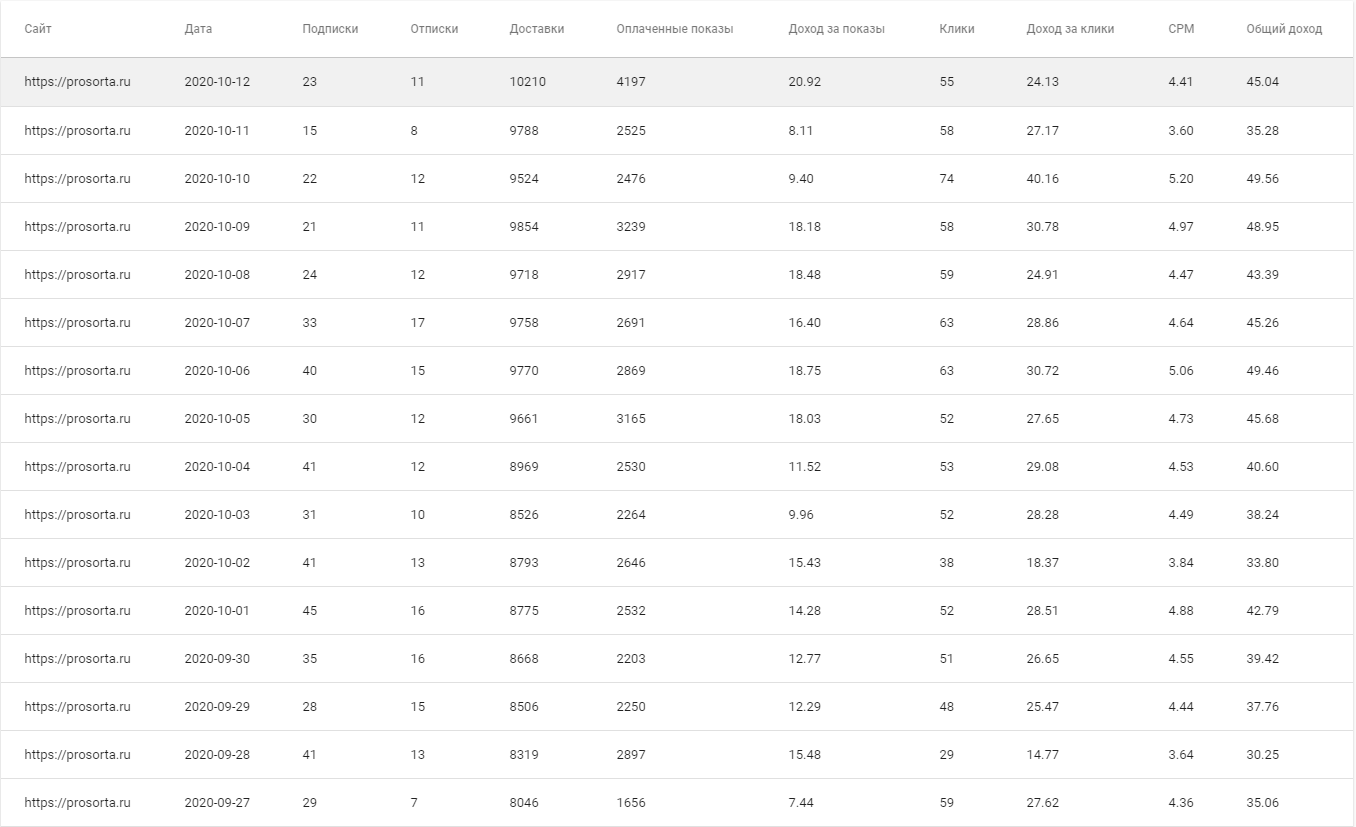Sort table by the Дата column header
Image resolution: width=1356 pixels, height=827 pixels.
pos(198,29)
